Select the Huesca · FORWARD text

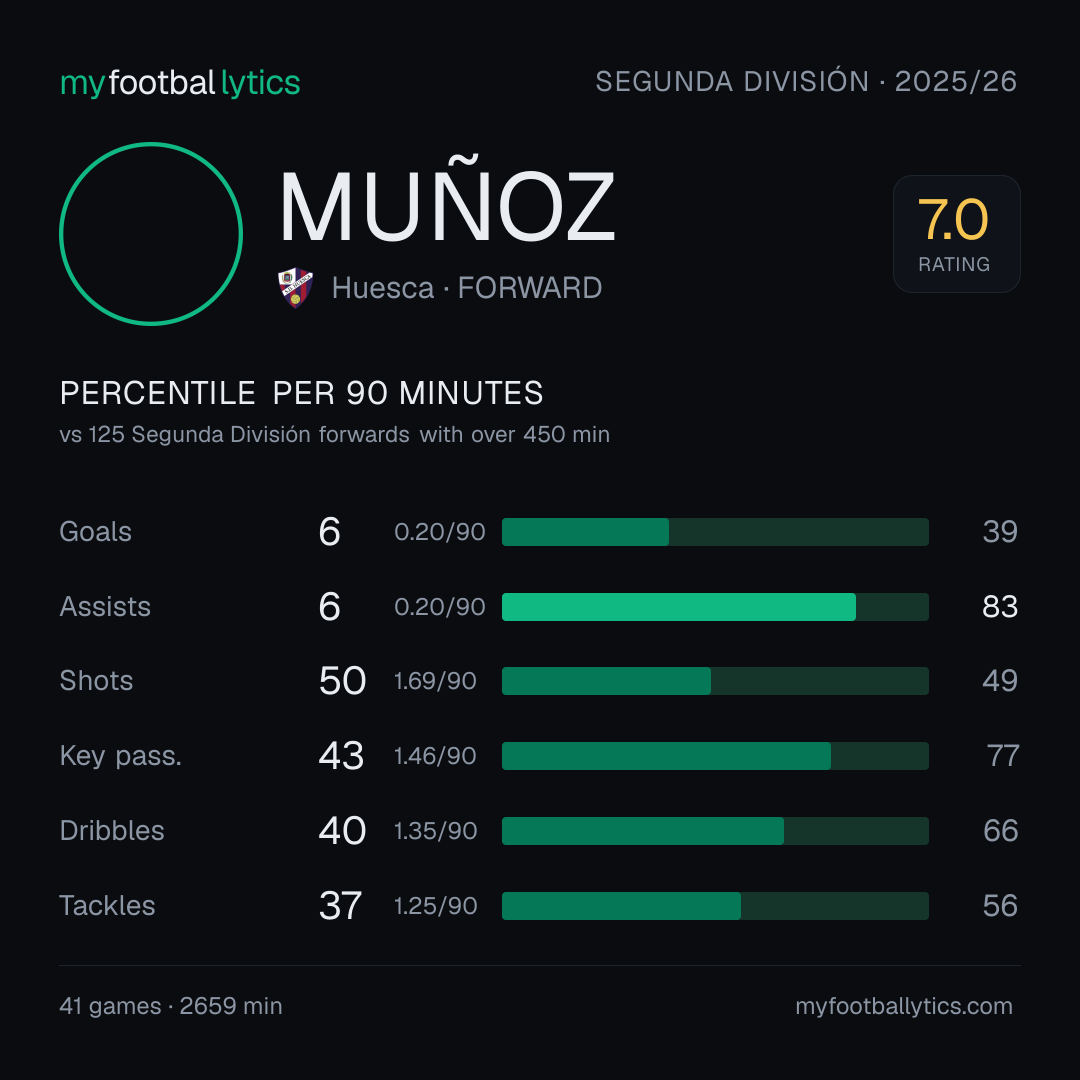pyautogui.click(x=467, y=288)
